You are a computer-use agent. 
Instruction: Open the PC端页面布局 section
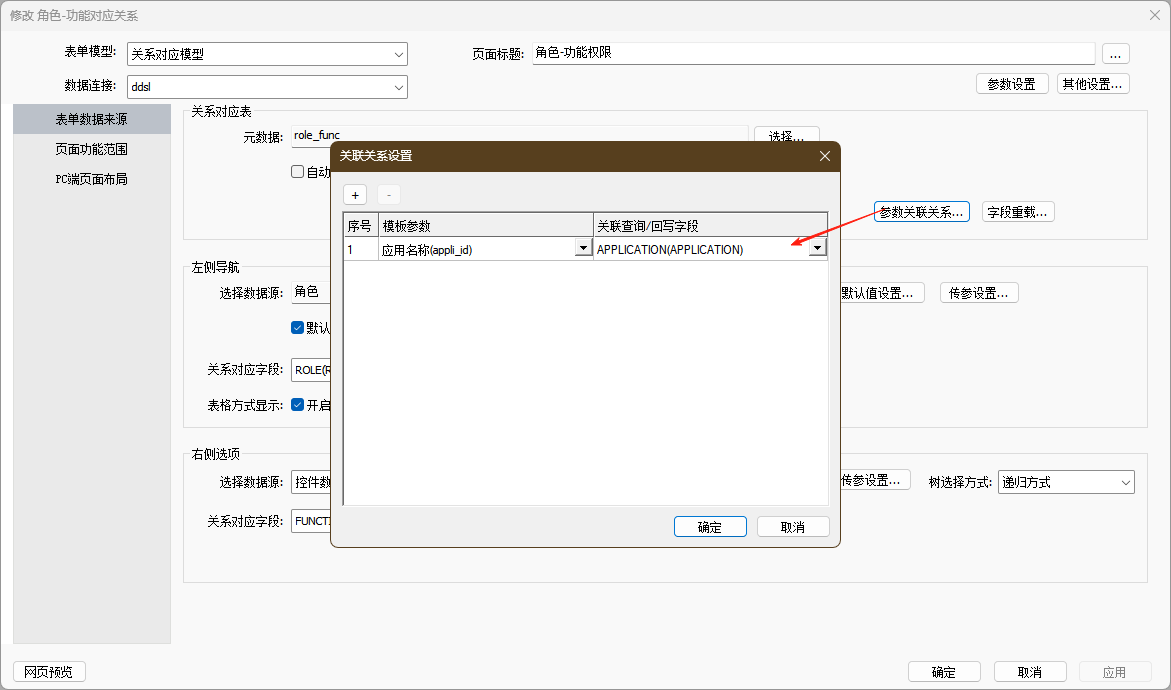91,179
